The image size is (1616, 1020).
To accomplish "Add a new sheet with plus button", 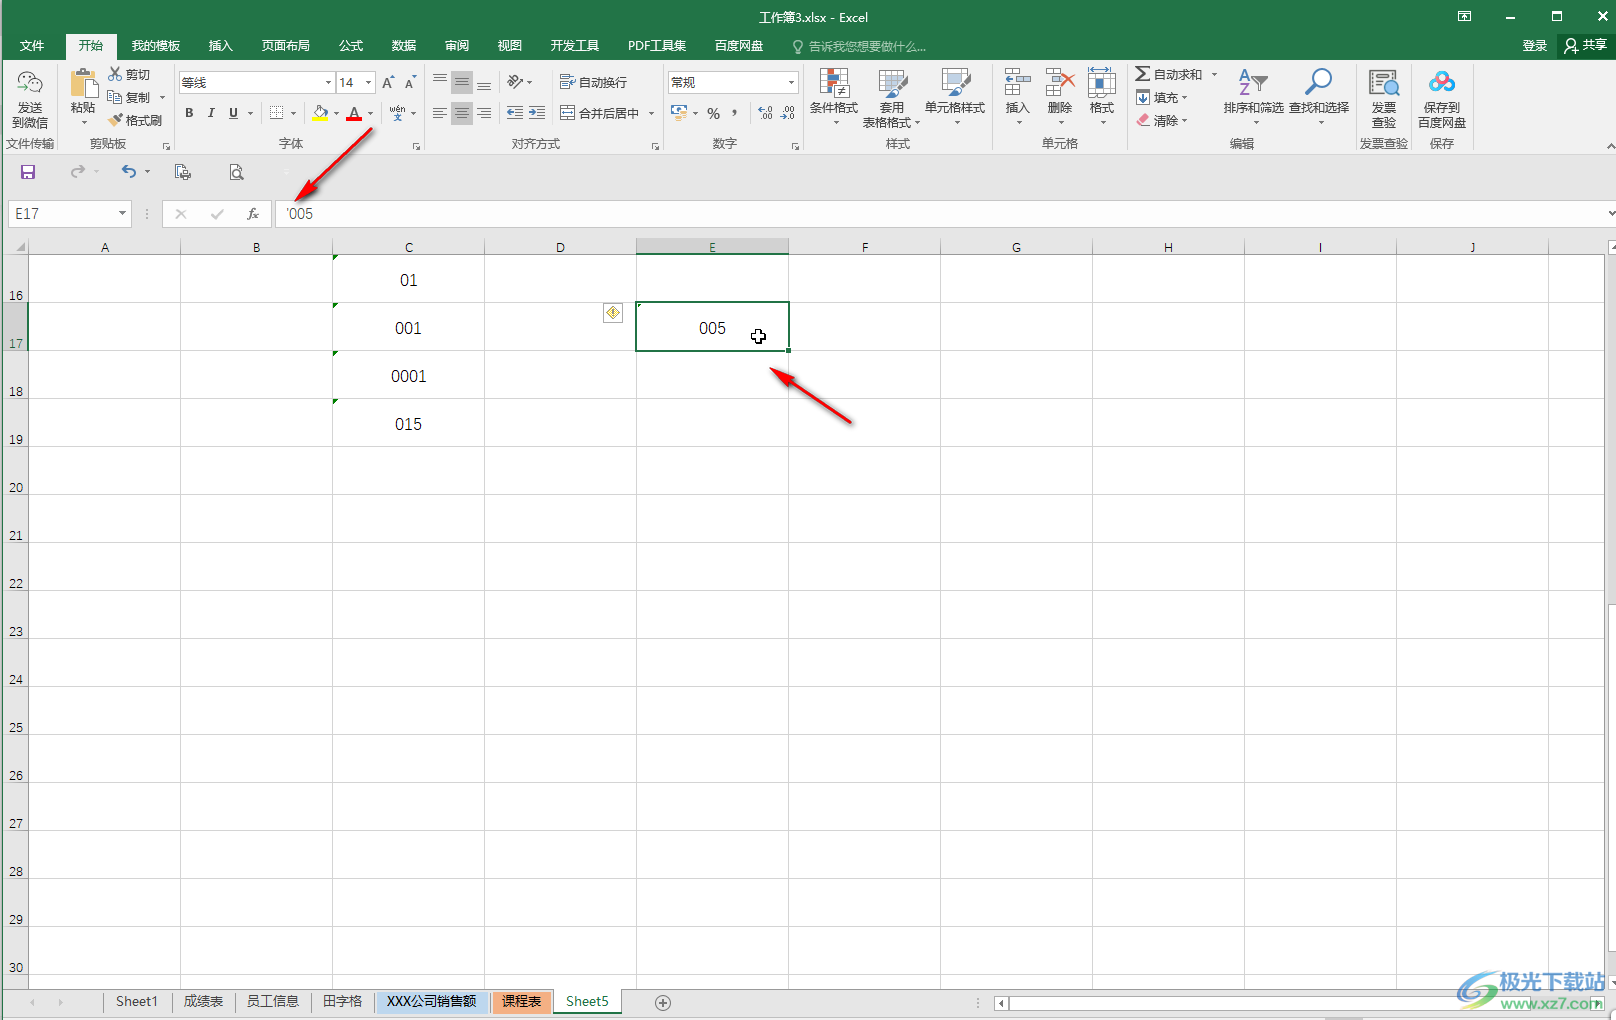I will point(663,1003).
